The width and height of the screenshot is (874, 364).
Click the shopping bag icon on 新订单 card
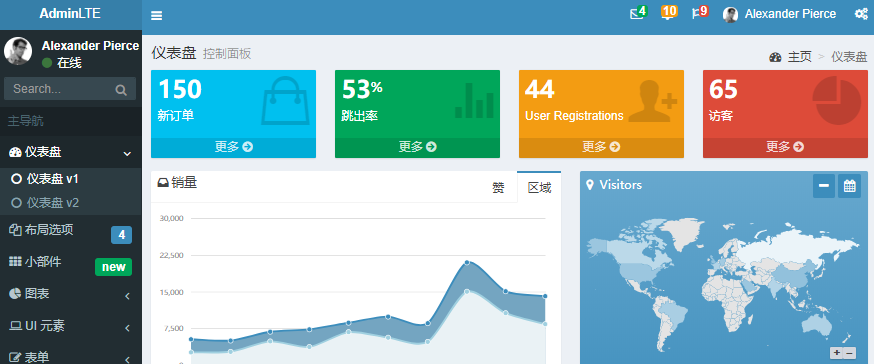tap(284, 100)
